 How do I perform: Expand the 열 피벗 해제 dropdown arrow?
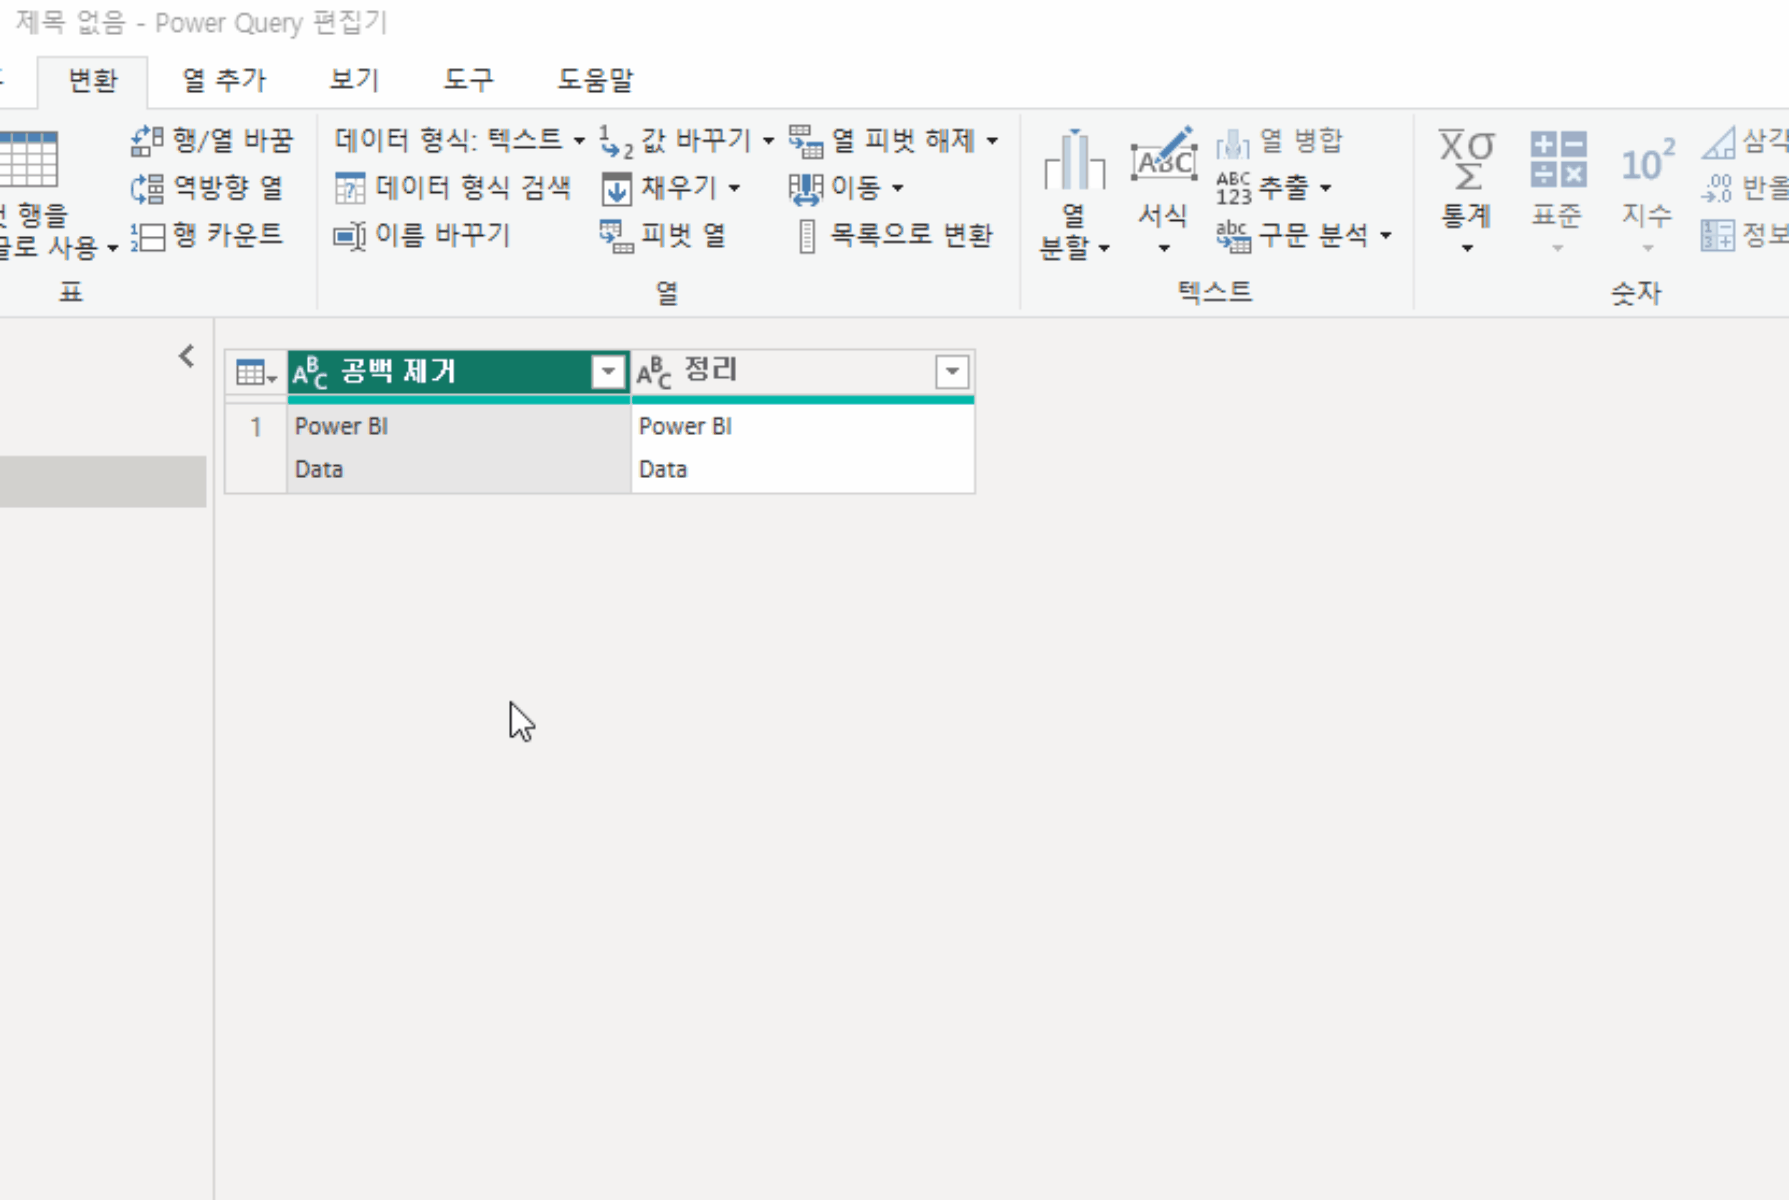point(992,141)
